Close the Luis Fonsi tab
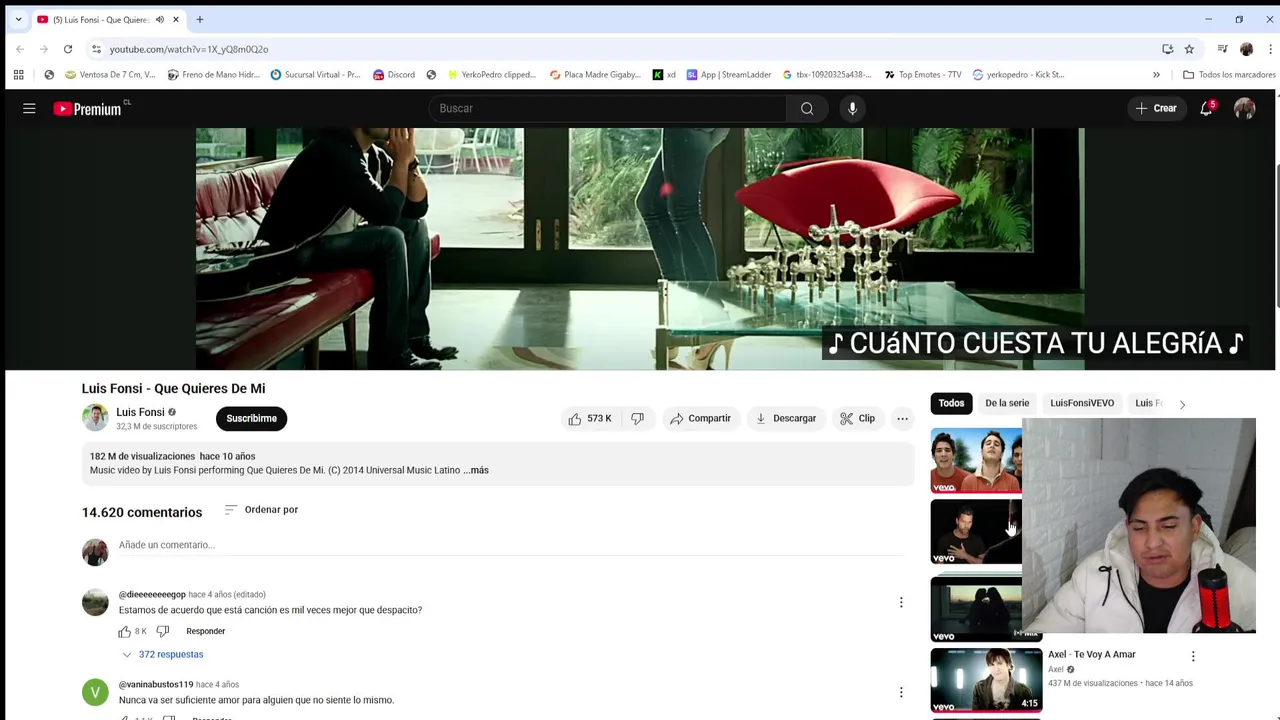This screenshot has width=1280, height=720. coord(176,19)
